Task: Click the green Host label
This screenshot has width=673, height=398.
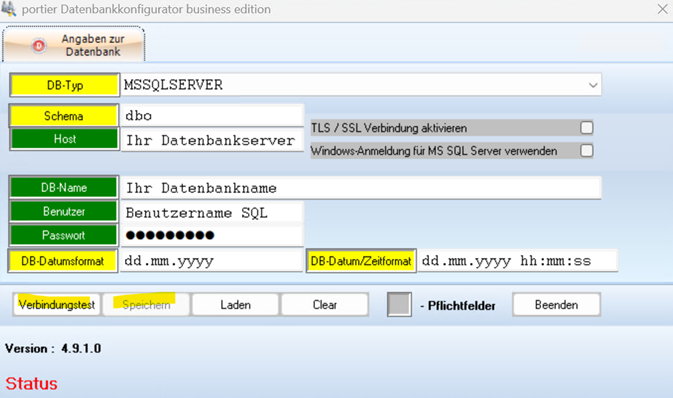Action: point(64,139)
